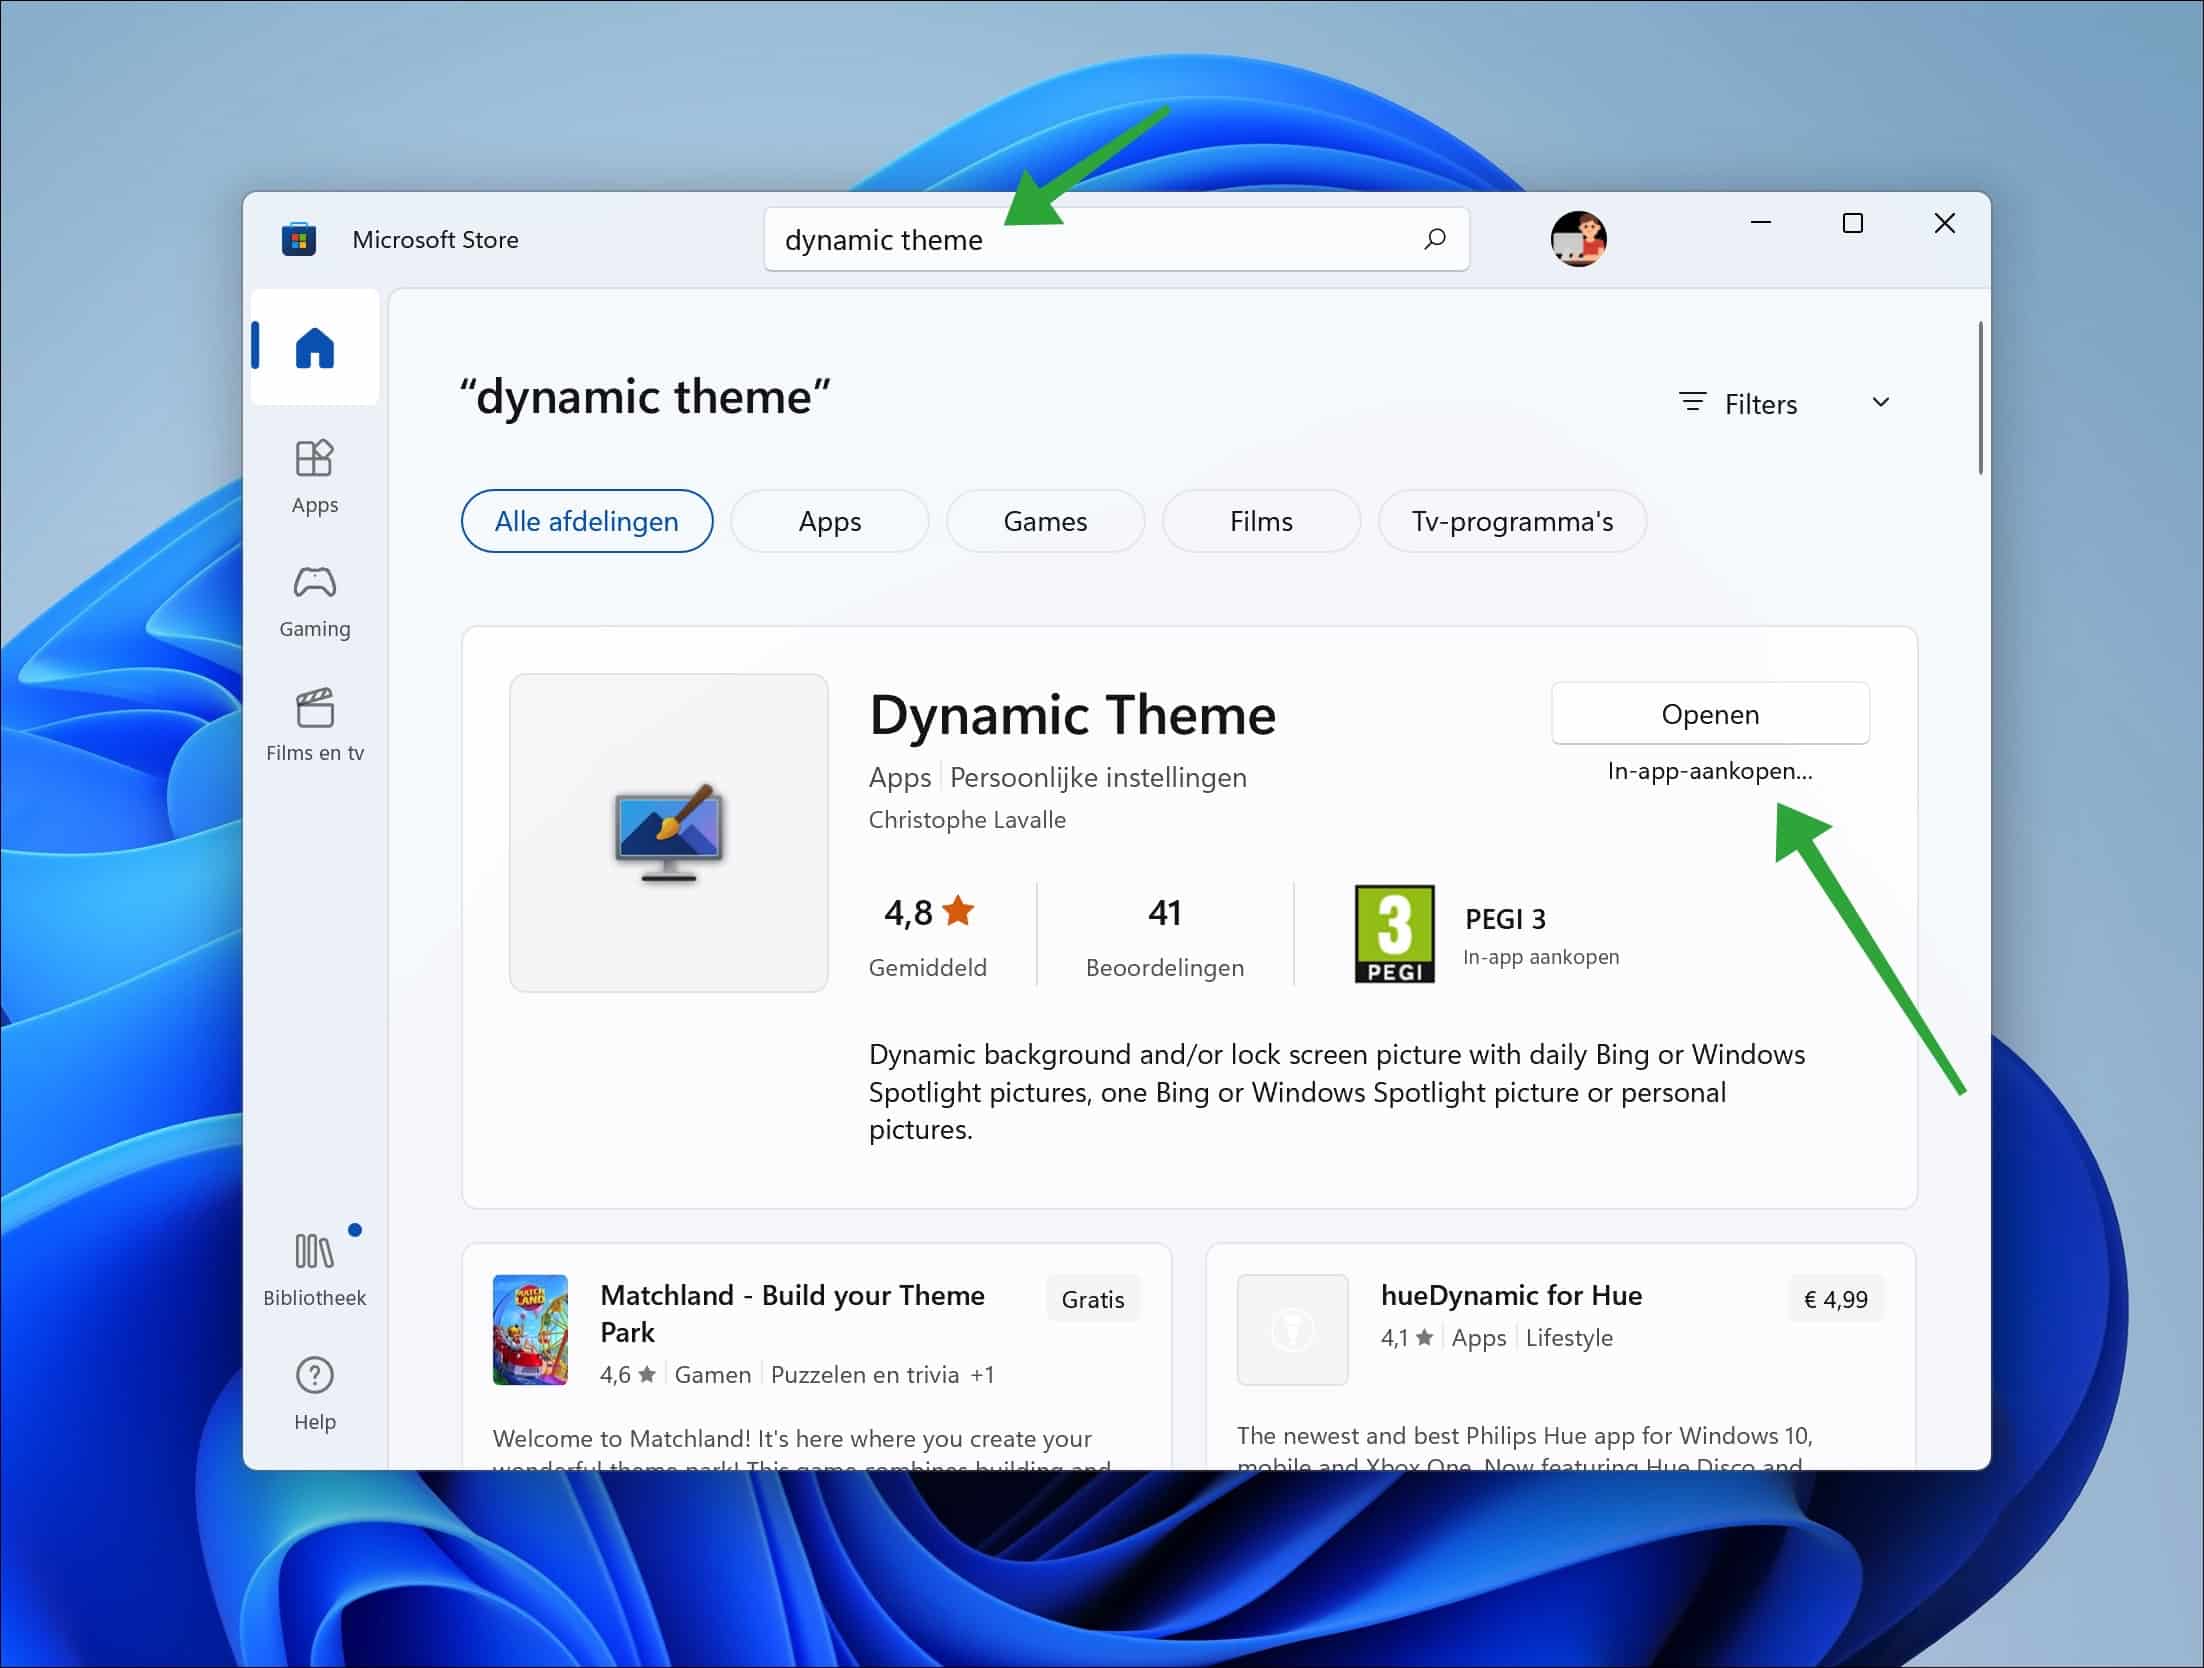The image size is (2204, 1668).
Task: Select the Alle afdelingen filter tab
Action: pyautogui.click(x=587, y=521)
